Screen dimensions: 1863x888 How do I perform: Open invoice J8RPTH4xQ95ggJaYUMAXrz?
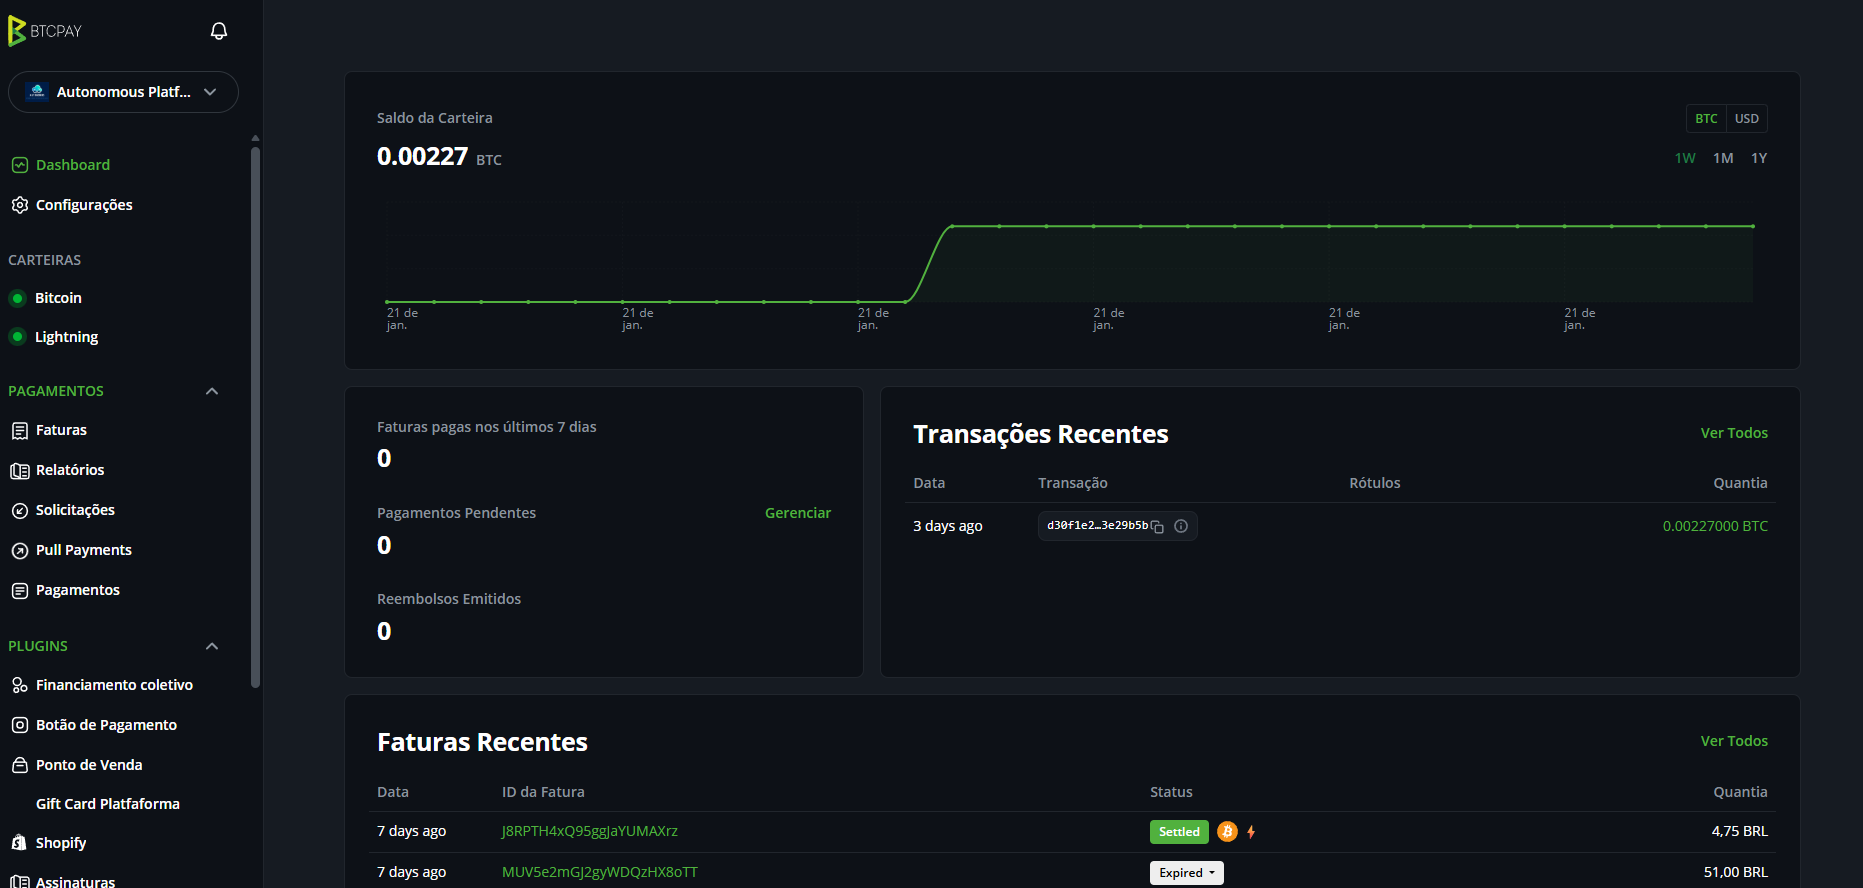[x=589, y=831]
